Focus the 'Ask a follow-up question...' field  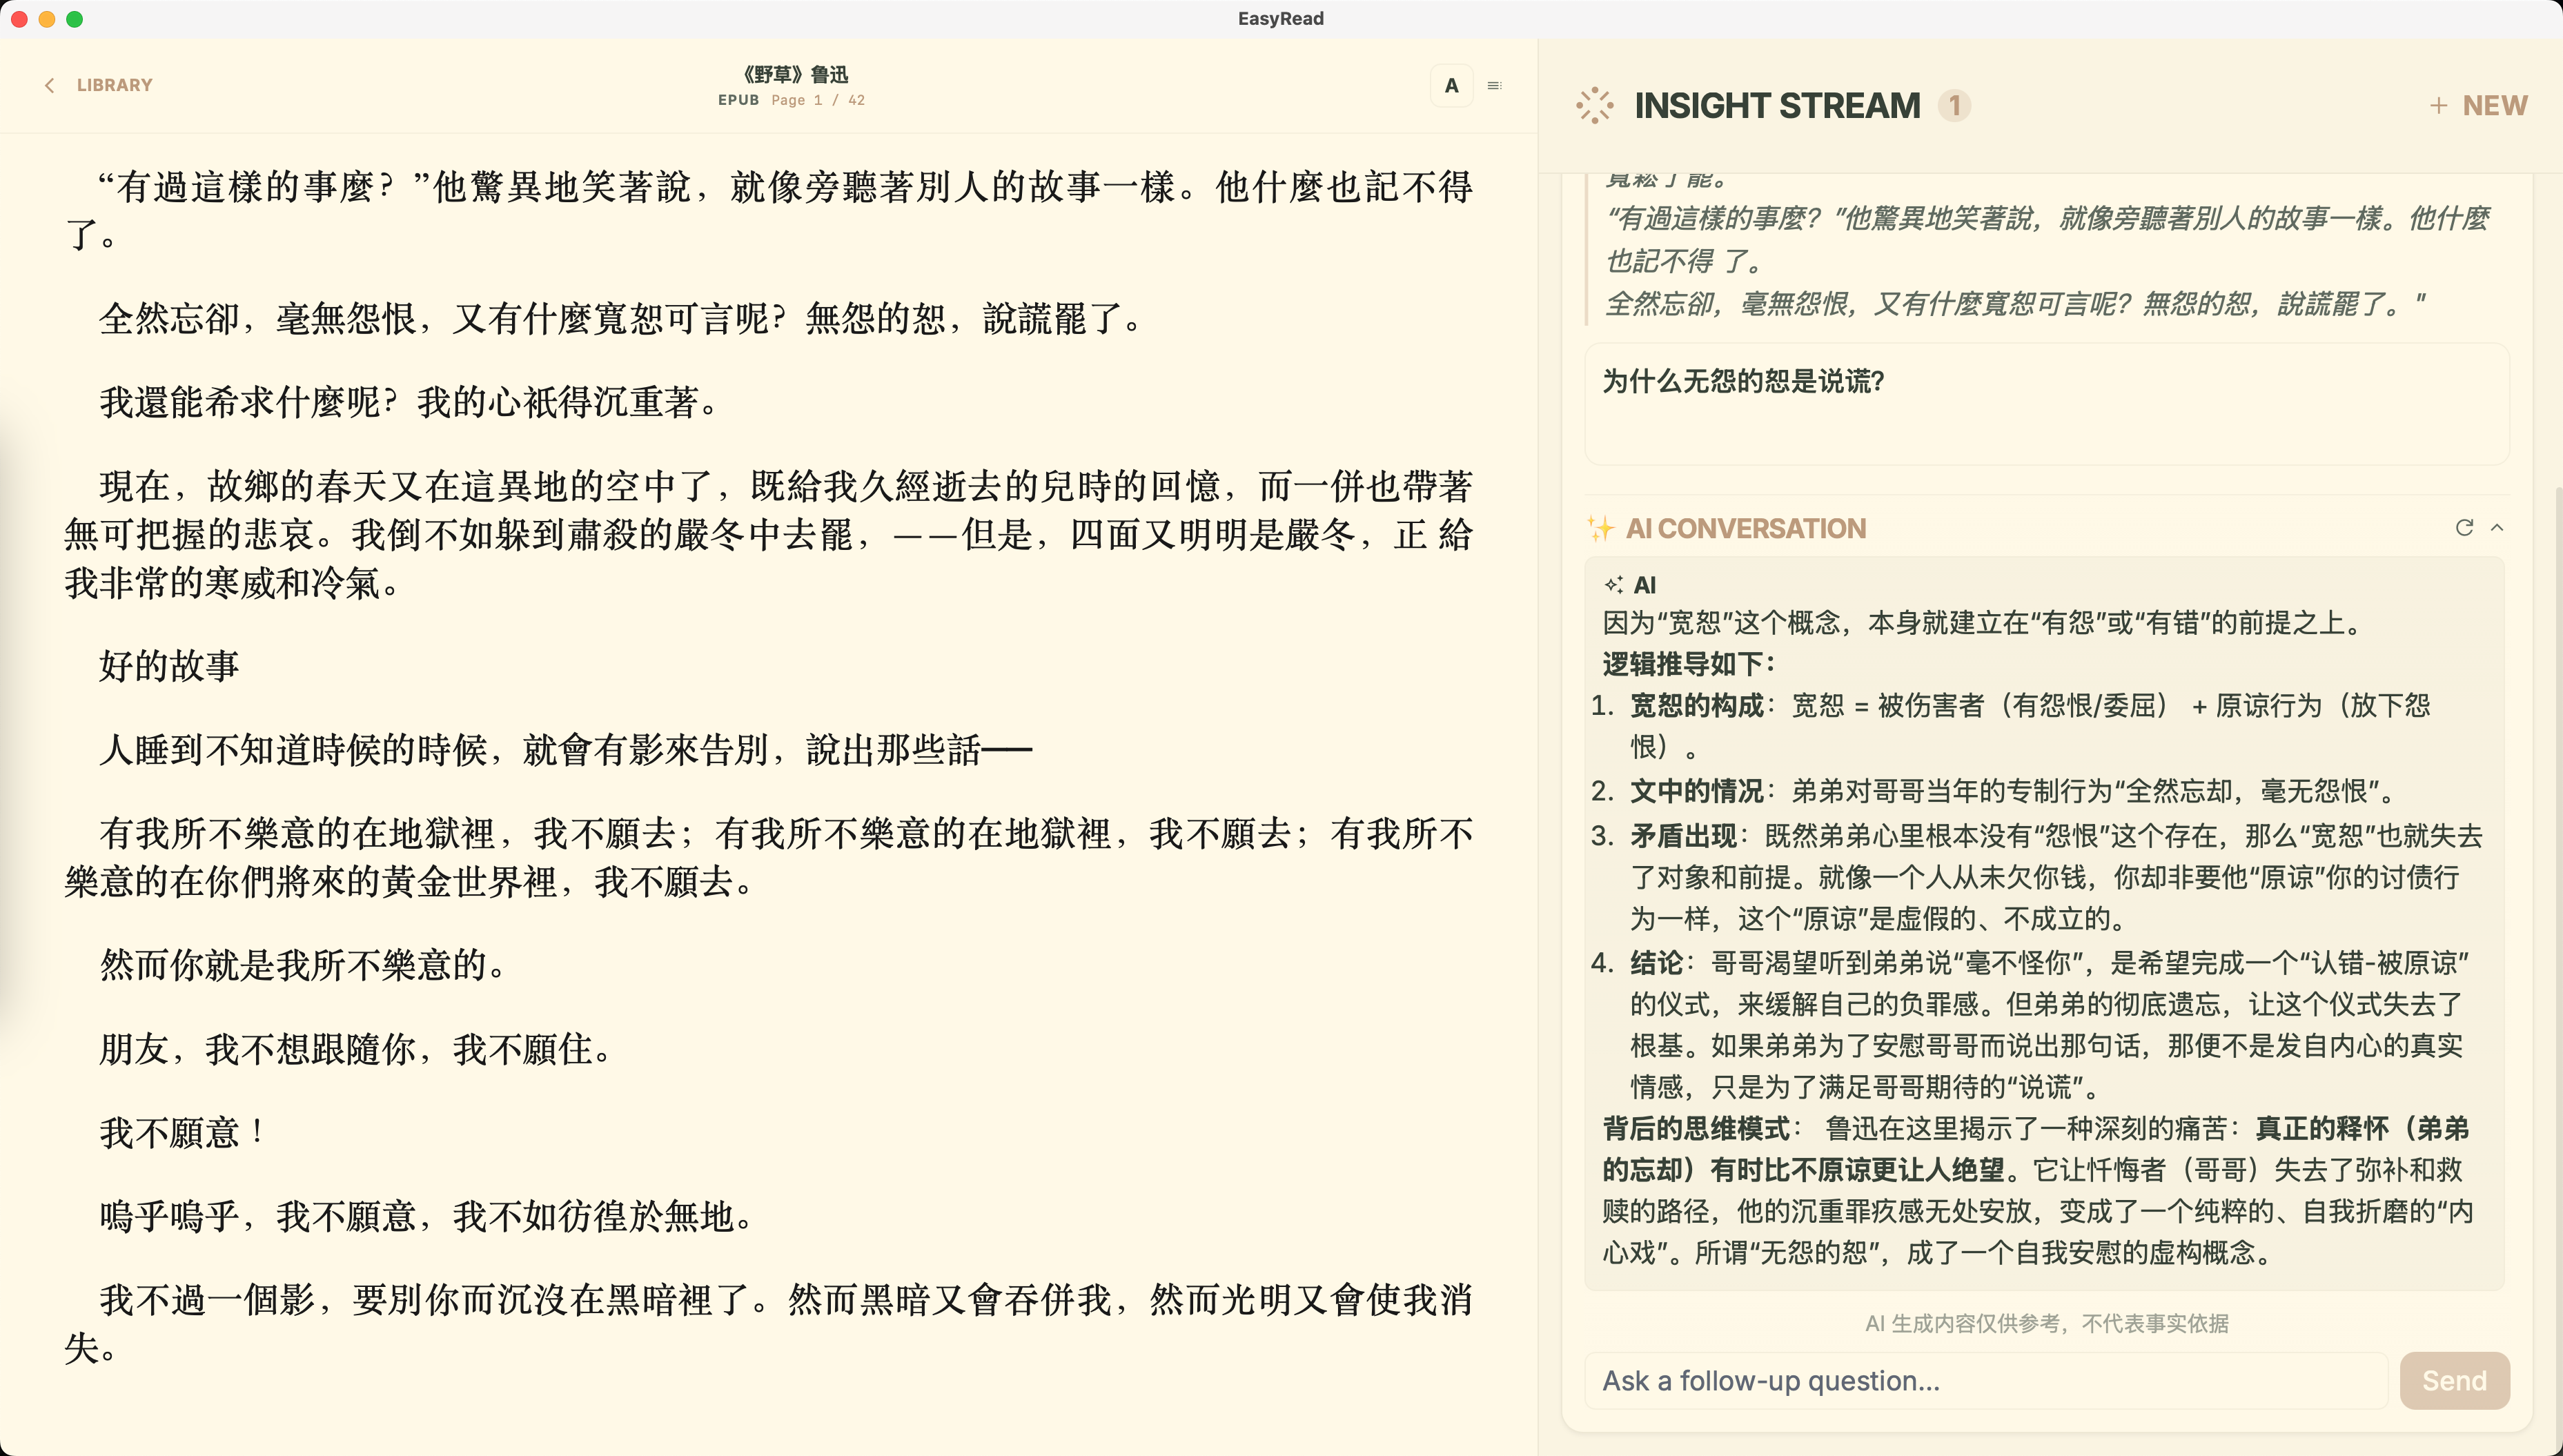click(1986, 1380)
